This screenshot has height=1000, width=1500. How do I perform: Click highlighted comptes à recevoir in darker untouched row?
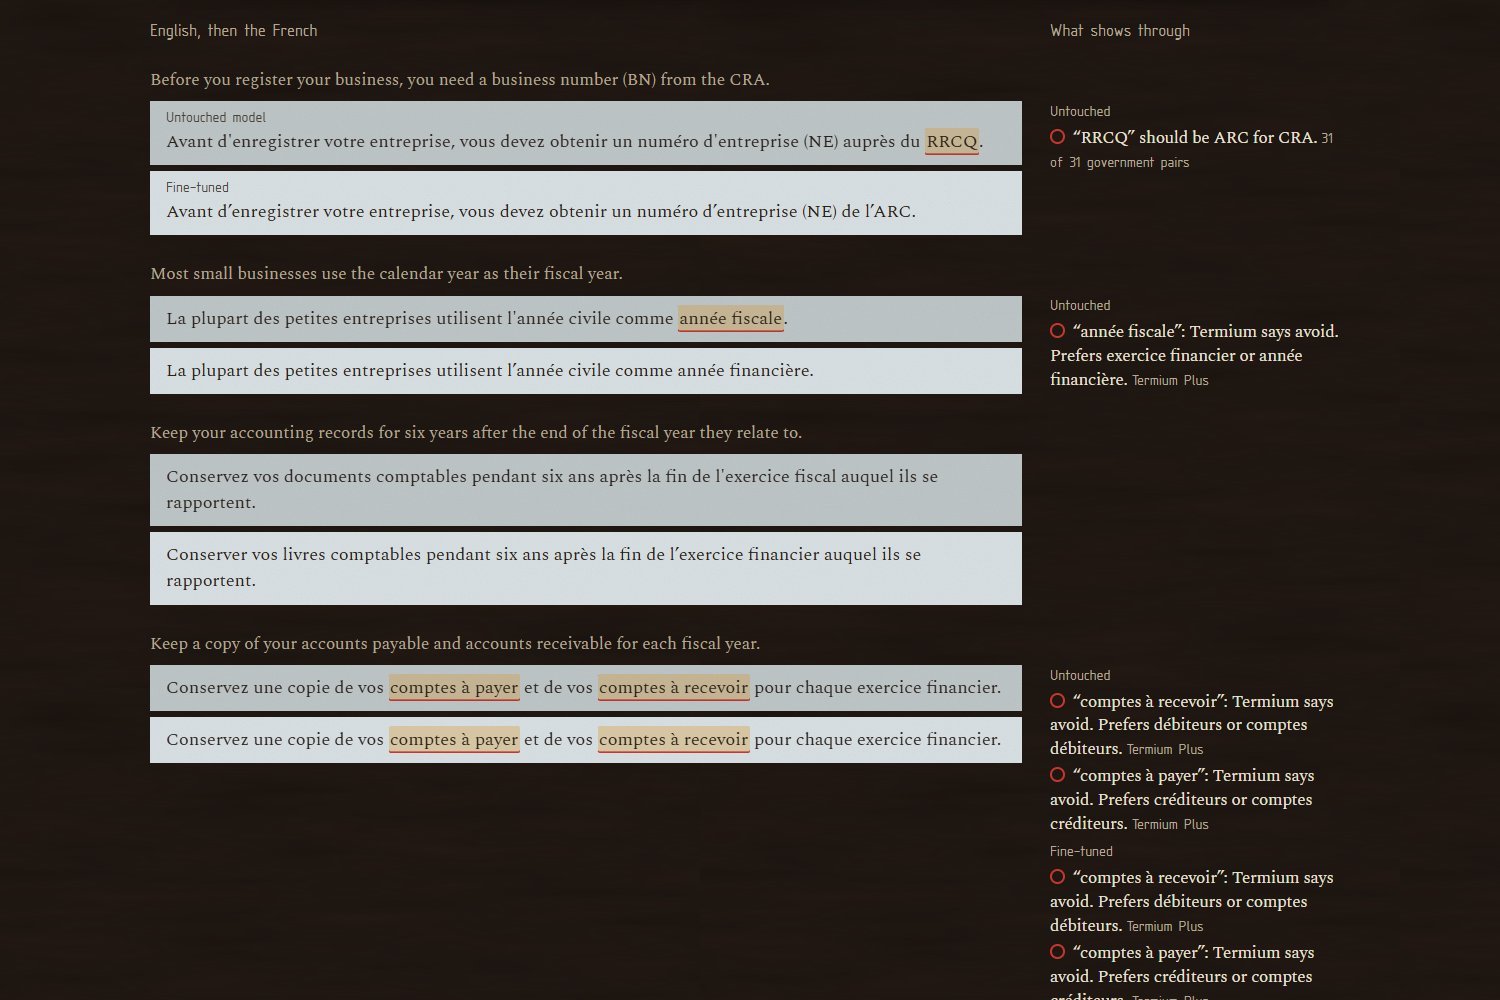(x=673, y=688)
